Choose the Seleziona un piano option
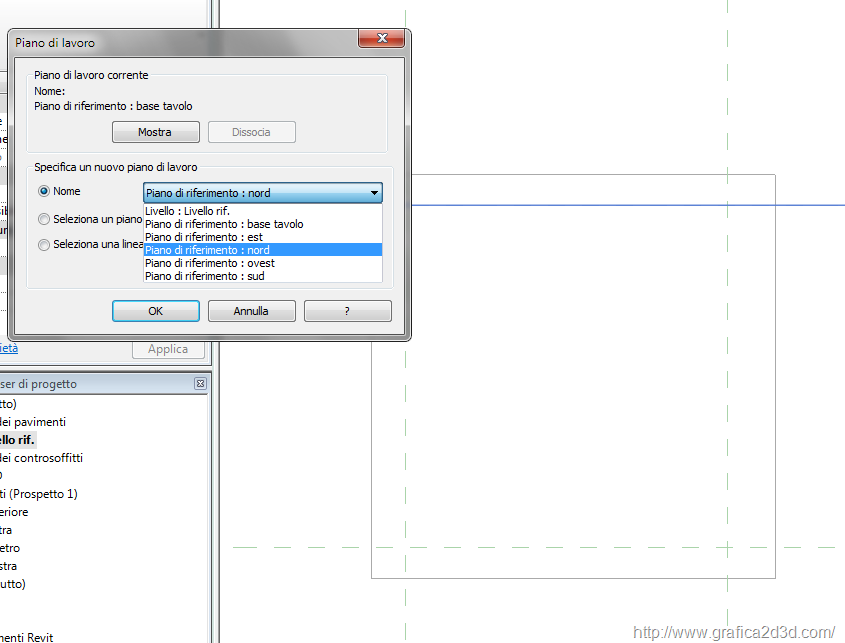This screenshot has height=643, width=845. [44, 219]
